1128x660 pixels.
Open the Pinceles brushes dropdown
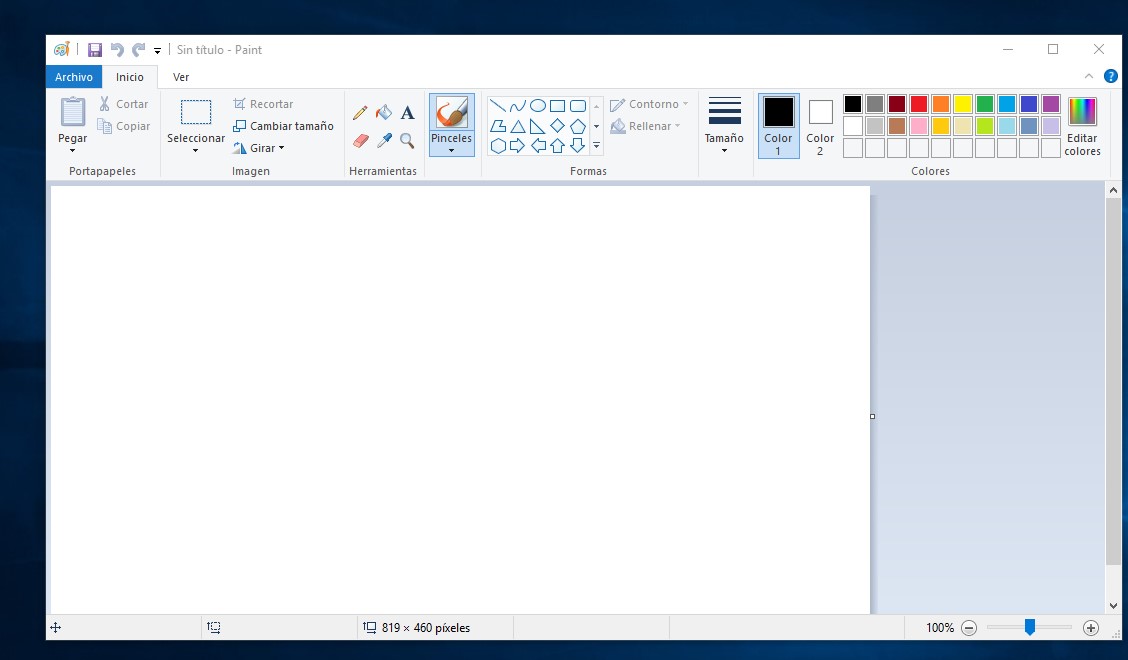[x=452, y=150]
